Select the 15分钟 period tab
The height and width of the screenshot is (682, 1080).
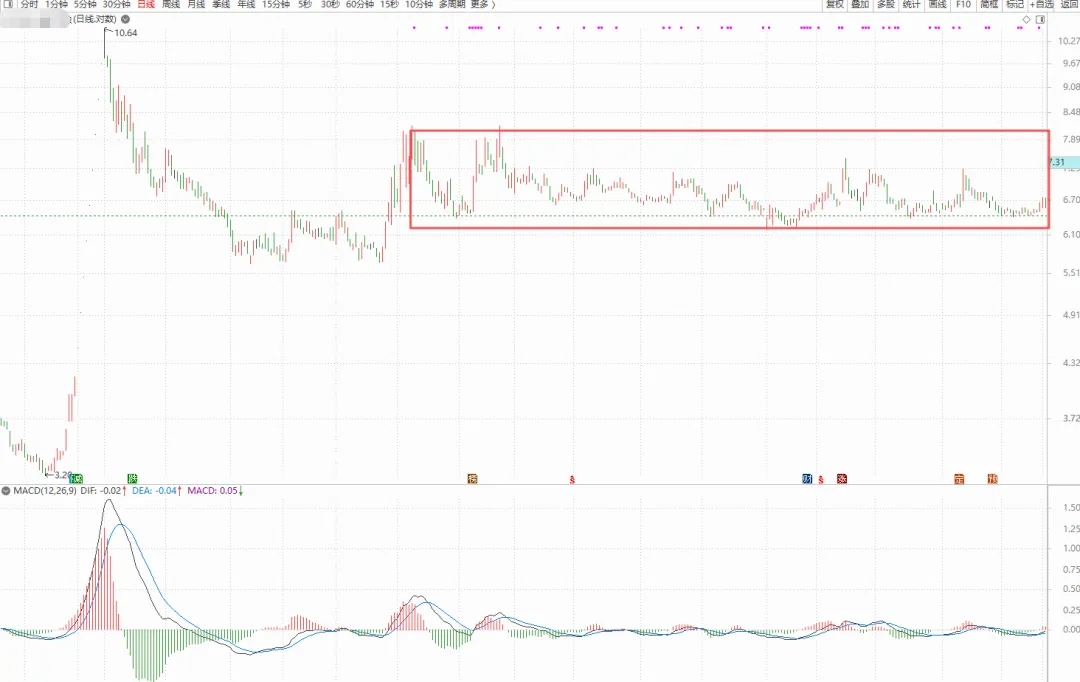276,4
